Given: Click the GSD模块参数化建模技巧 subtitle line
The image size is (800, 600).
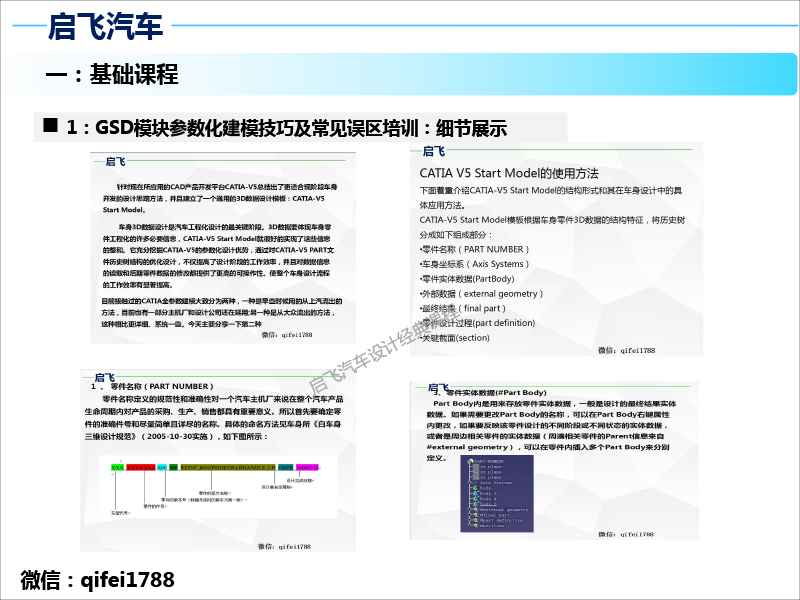Looking at the screenshot, I should click(286, 128).
